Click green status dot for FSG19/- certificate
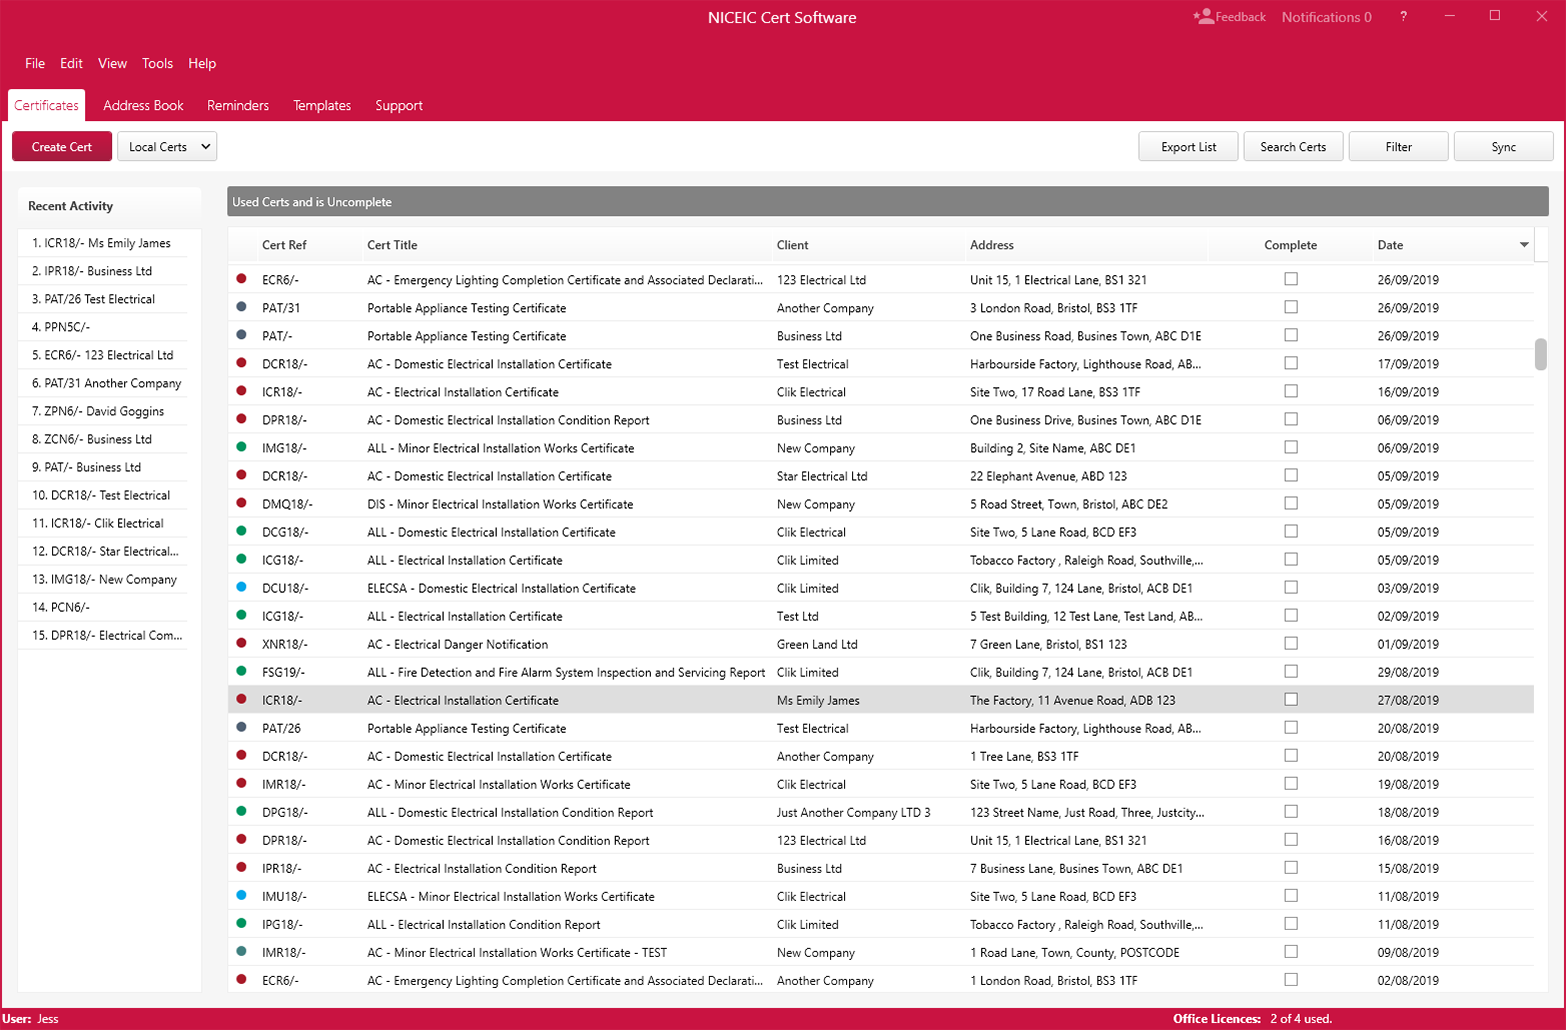The height and width of the screenshot is (1030, 1566). coord(241,671)
